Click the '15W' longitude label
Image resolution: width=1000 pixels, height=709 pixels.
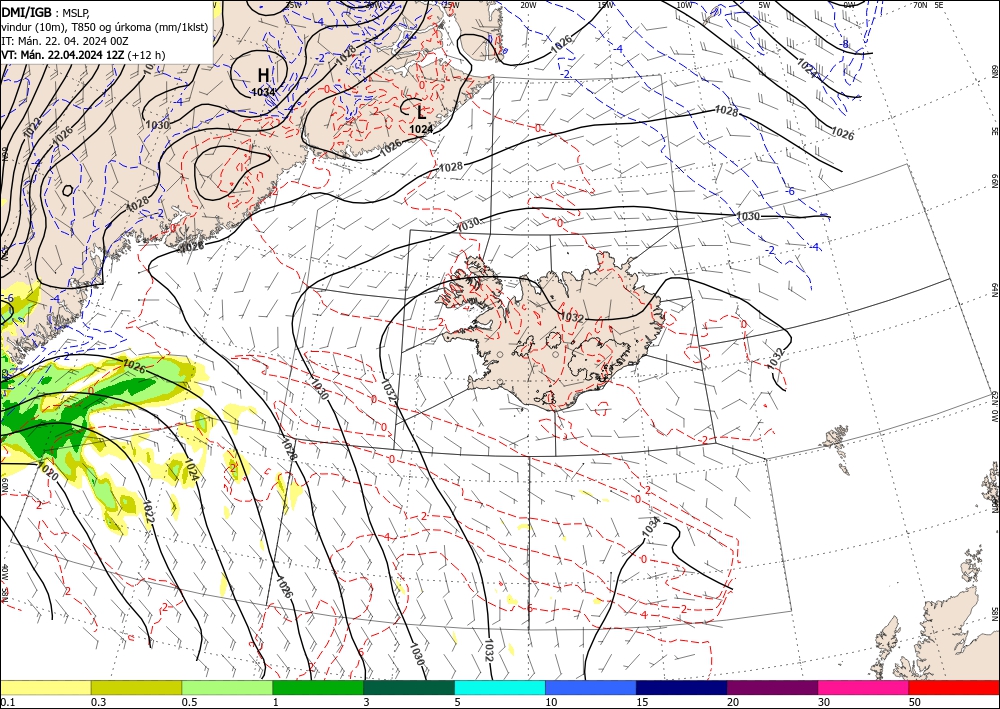point(606,5)
